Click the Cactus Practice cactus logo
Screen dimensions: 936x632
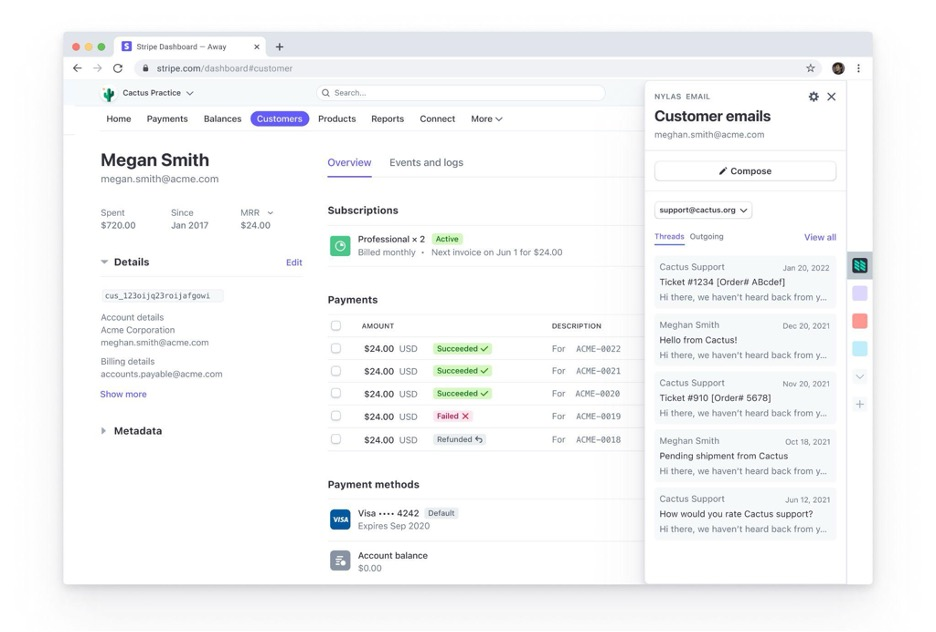coord(109,94)
